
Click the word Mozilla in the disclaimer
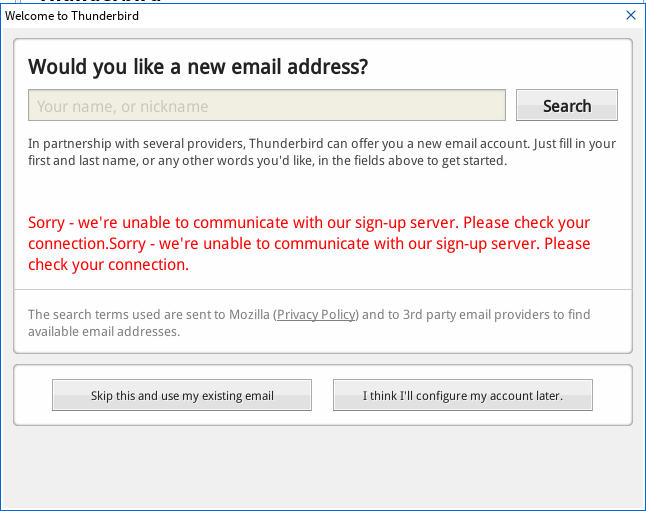(x=248, y=315)
